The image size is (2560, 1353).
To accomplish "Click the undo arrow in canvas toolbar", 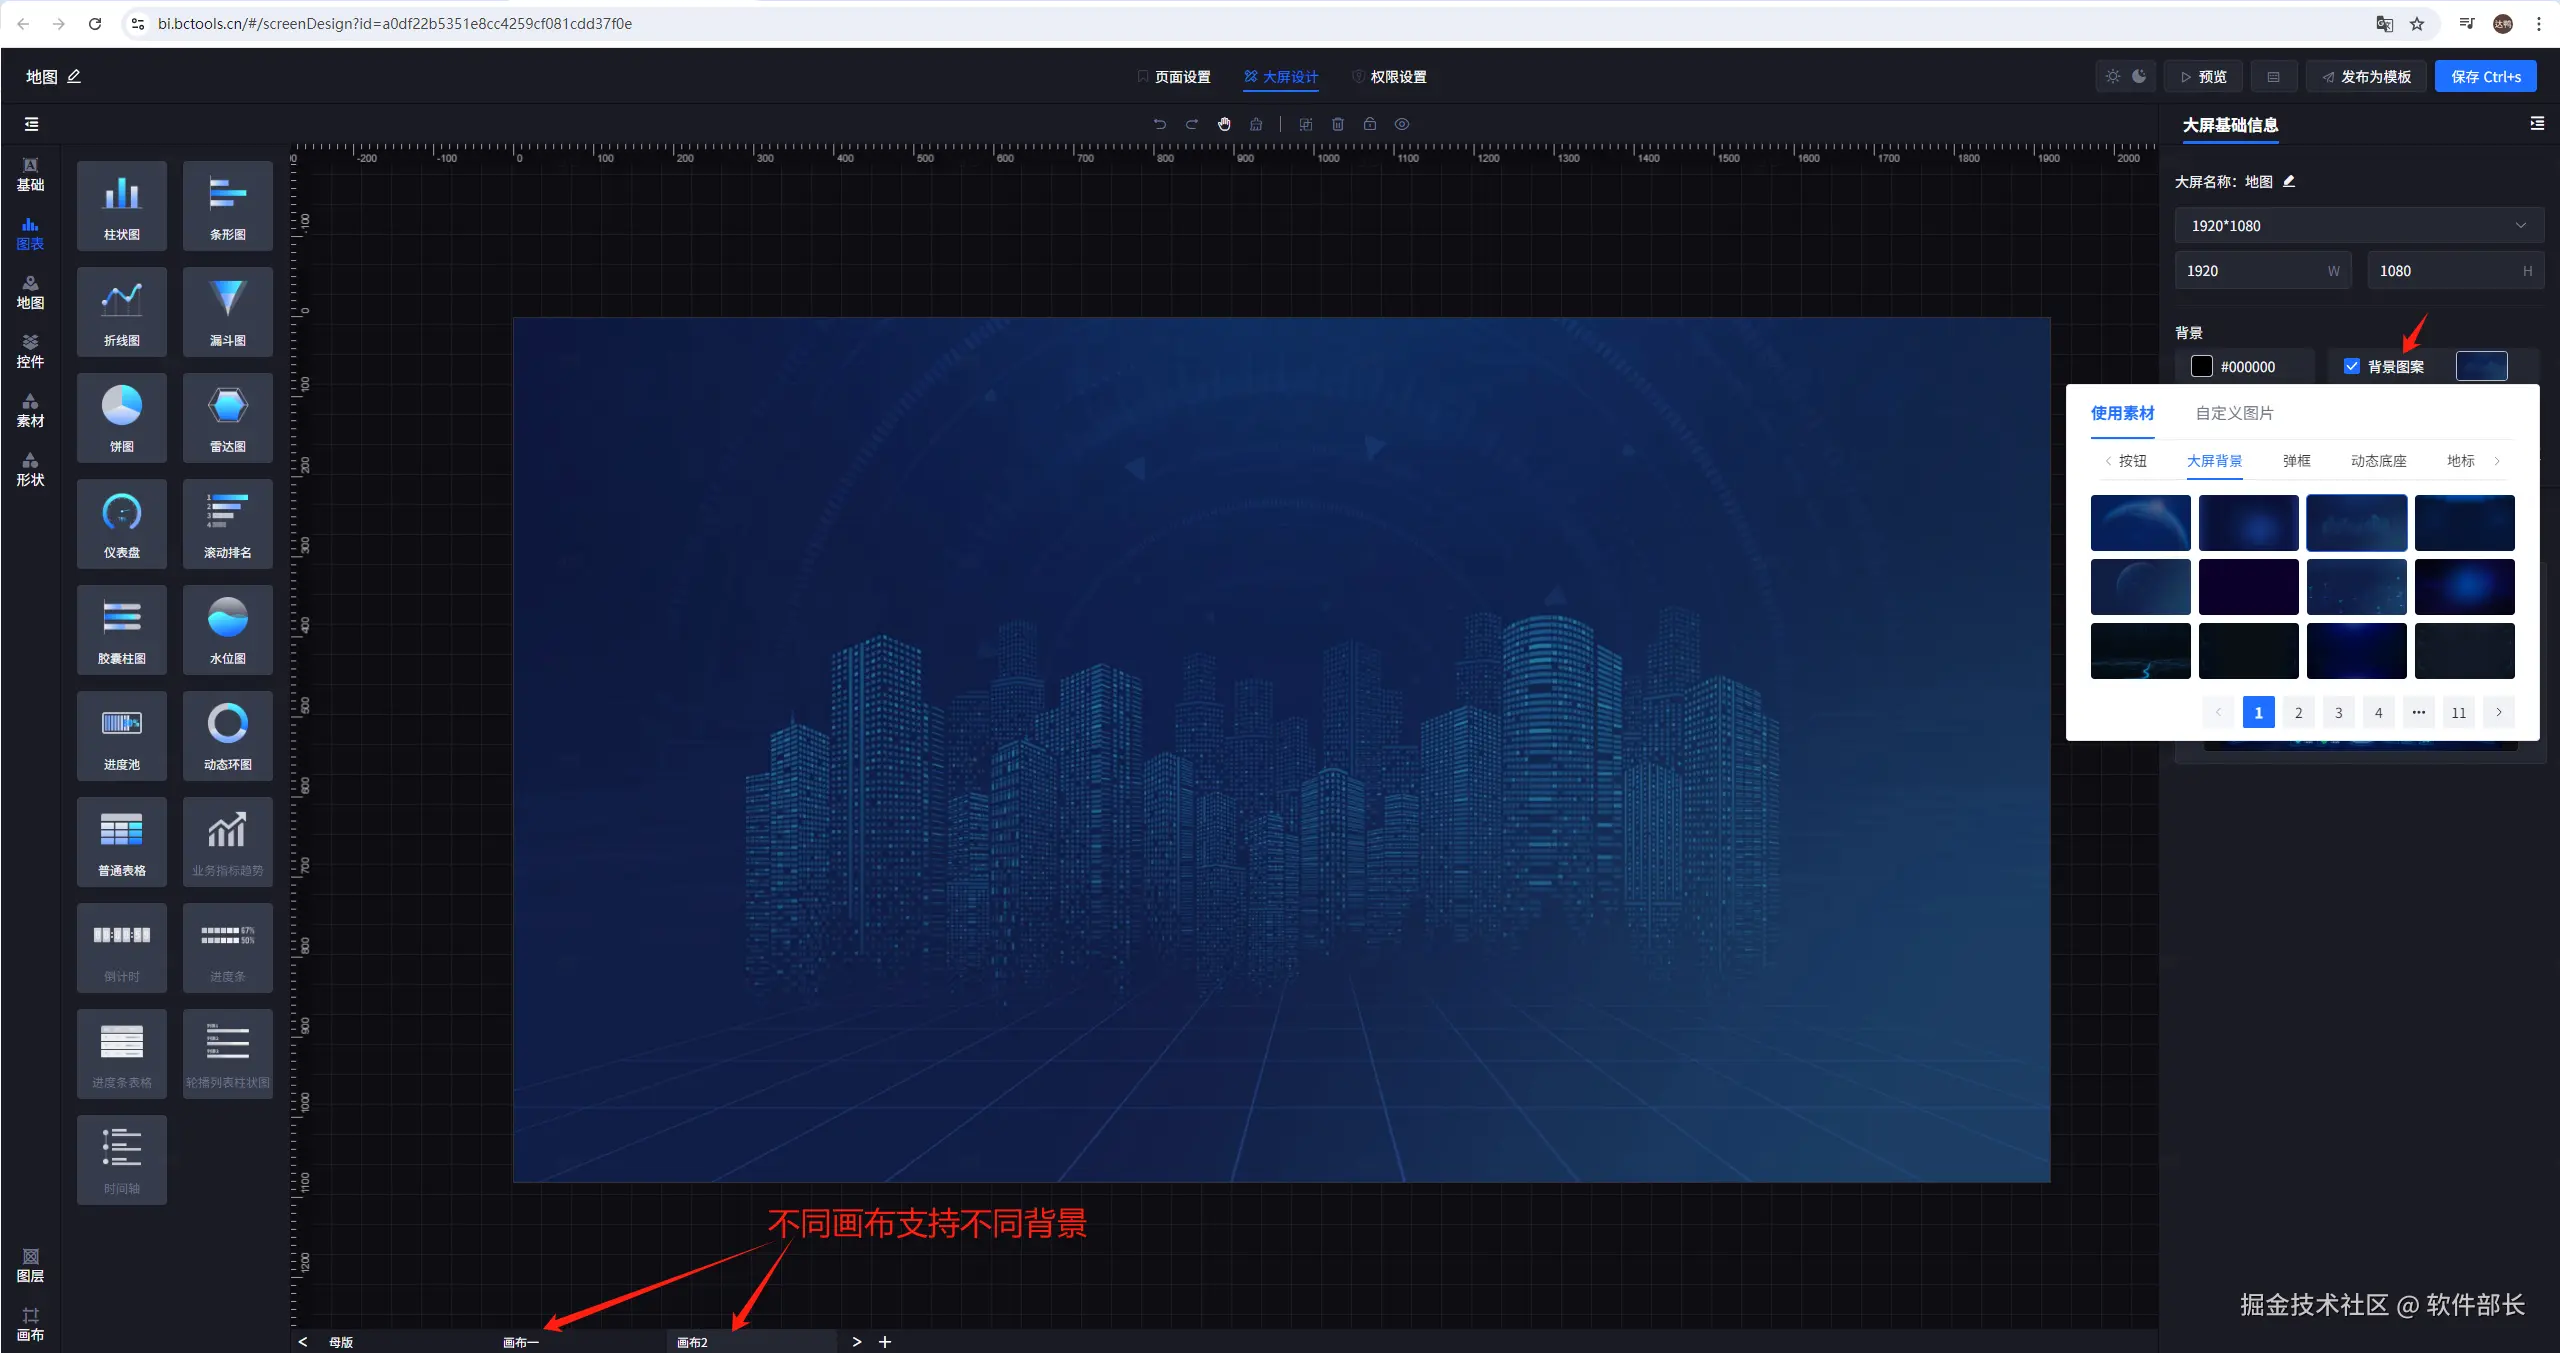I will tap(1160, 124).
